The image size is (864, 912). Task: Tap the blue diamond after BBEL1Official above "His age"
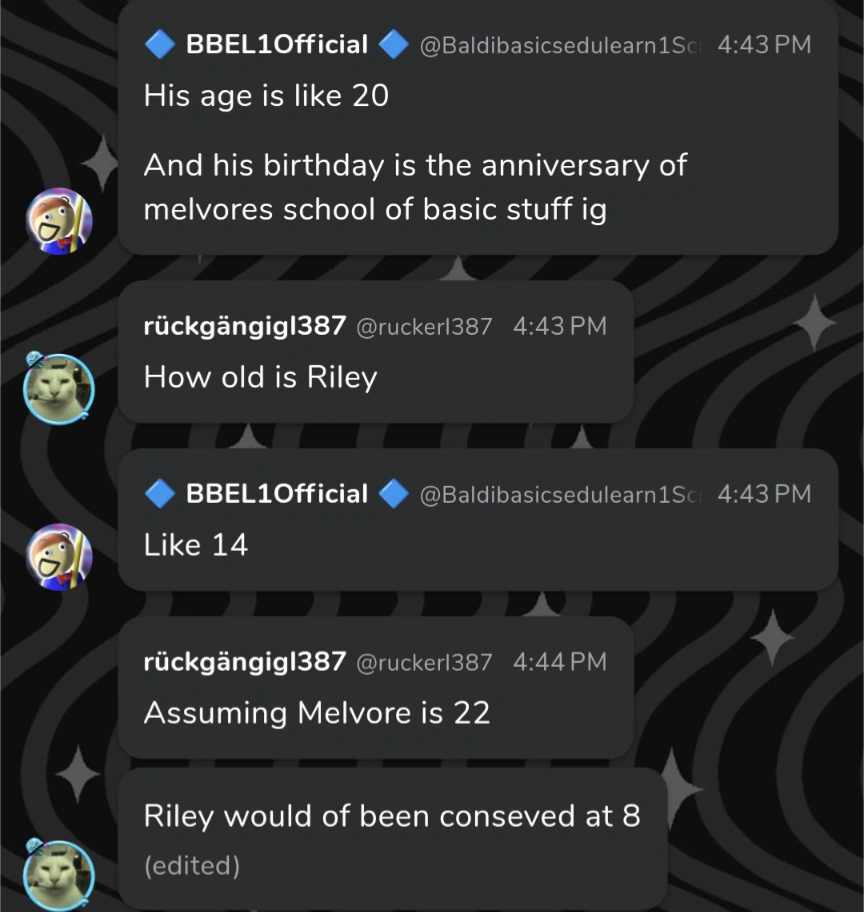[393, 44]
